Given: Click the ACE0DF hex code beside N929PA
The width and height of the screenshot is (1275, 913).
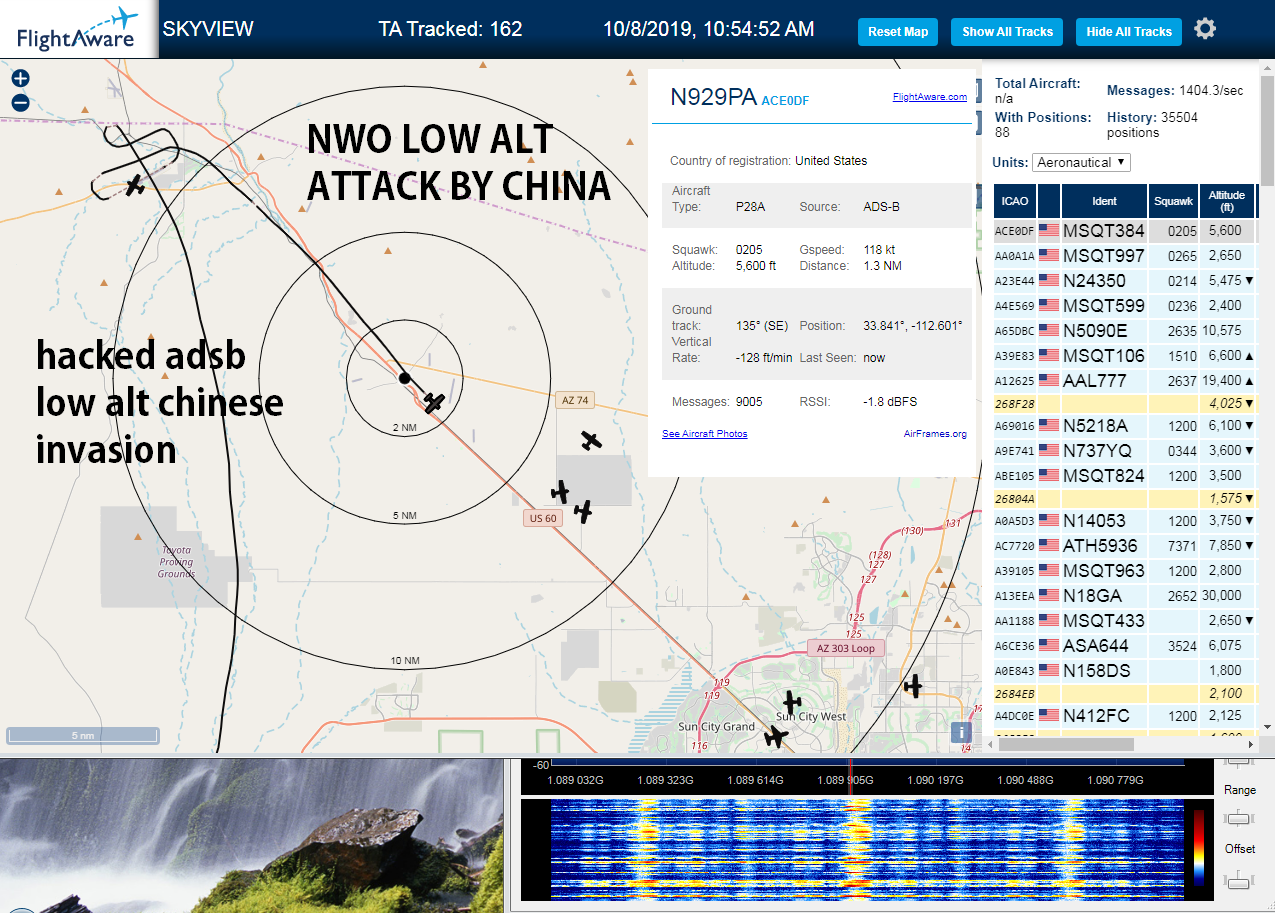Looking at the screenshot, I should [785, 100].
